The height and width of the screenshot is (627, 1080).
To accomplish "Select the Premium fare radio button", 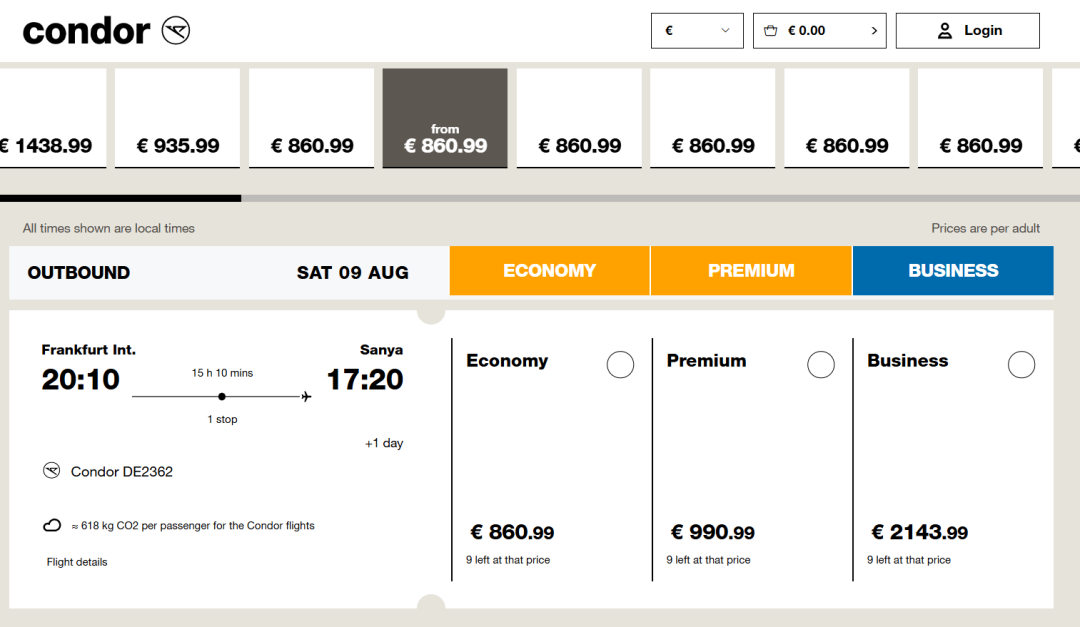I will pos(821,365).
